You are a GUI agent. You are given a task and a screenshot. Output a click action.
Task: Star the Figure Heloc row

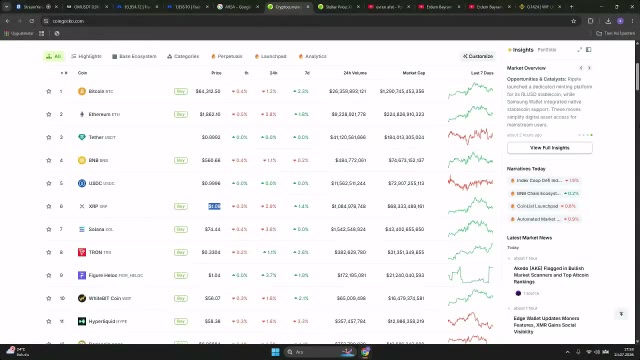pos(49,275)
